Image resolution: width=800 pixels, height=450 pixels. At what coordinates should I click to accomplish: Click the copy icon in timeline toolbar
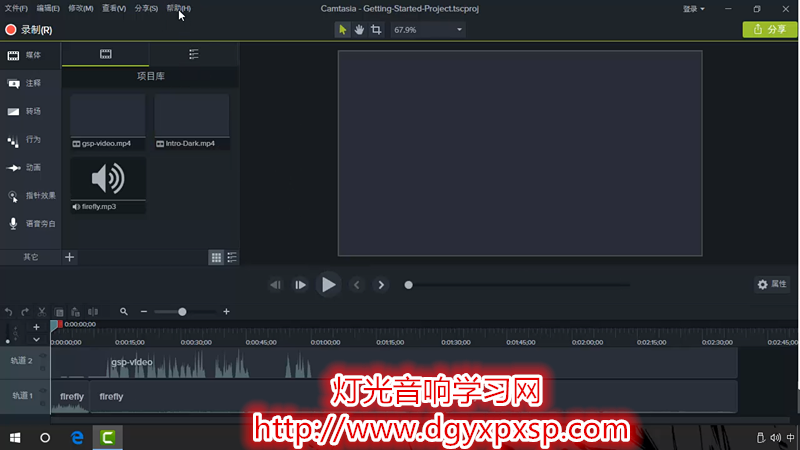click(59, 312)
